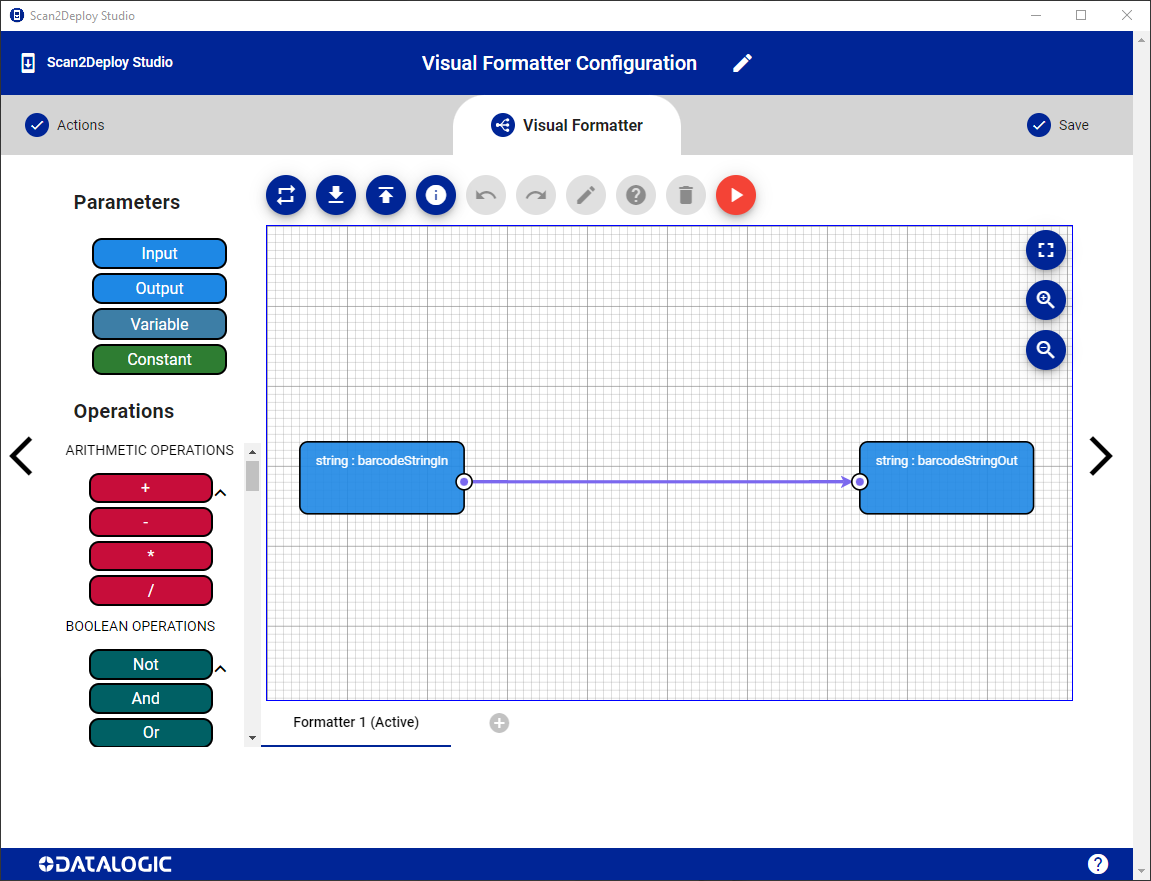This screenshot has height=881, width=1151.
Task: Switch to the Actions step tab
Action: click(x=66, y=125)
